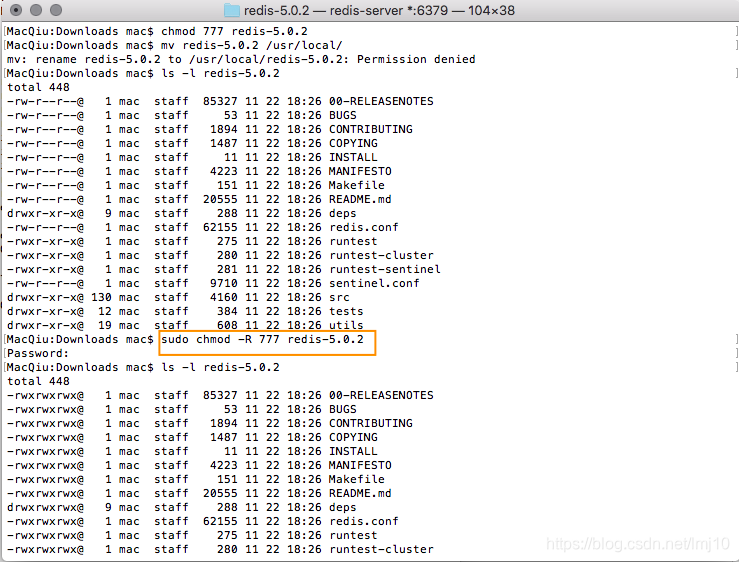Click redis.conf in the second listing
739x562 pixels.
pyautogui.click(x=364, y=521)
